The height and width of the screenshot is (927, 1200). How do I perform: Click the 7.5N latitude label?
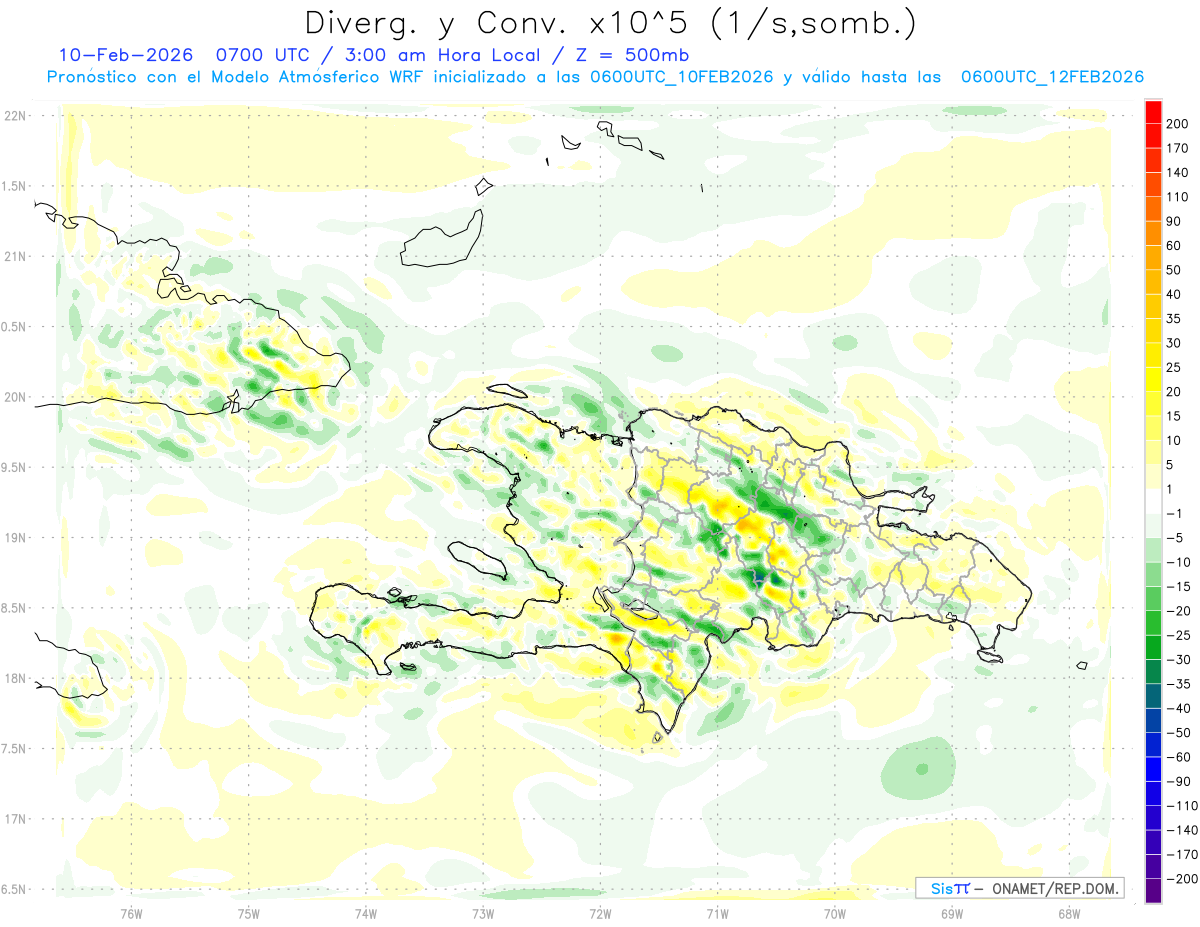(x=15, y=748)
